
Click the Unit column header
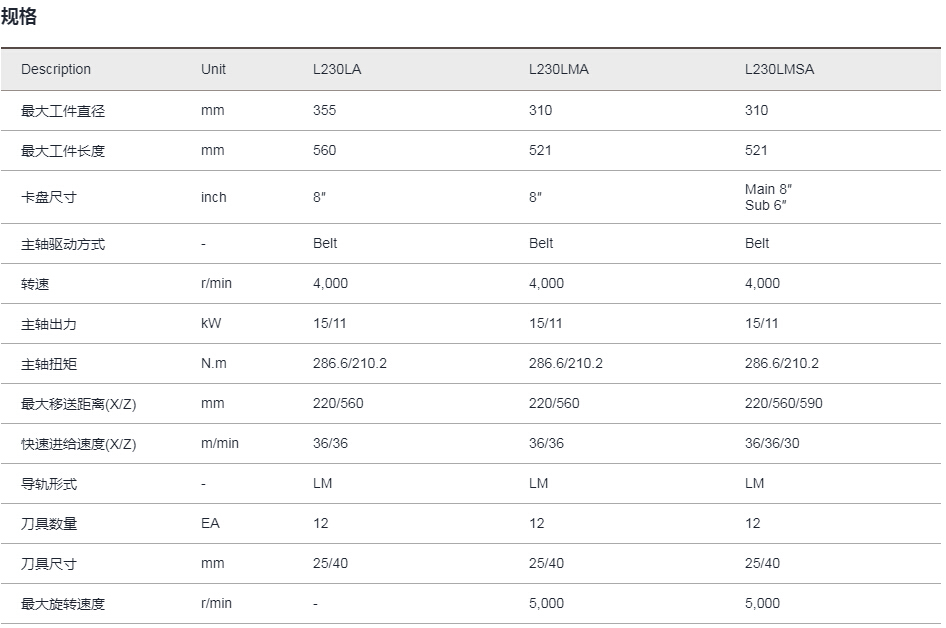tap(213, 69)
